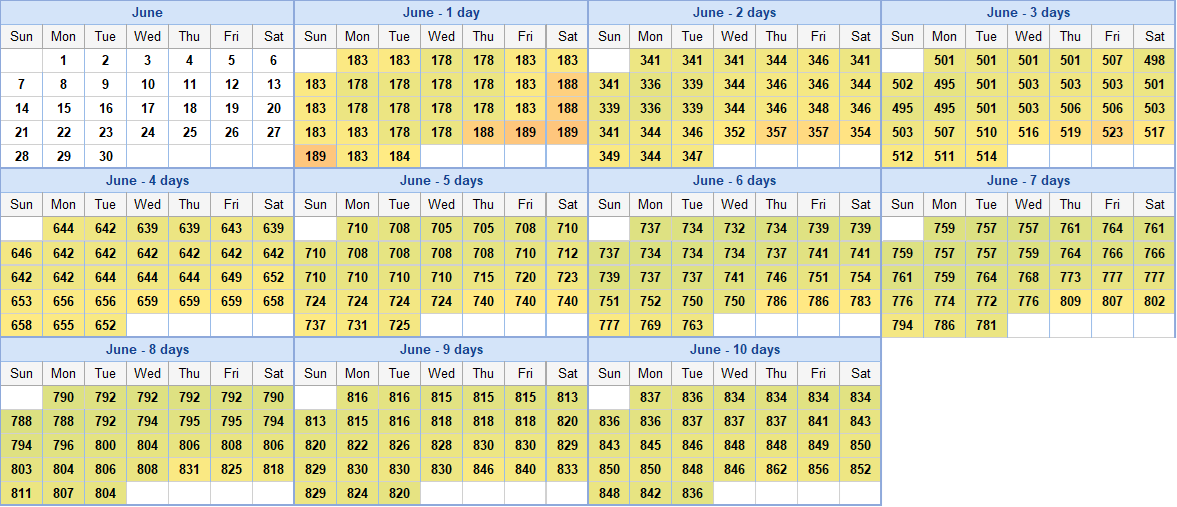Select value 184 in June - 1 day calendar
1177x507 pixels.
click(x=399, y=156)
